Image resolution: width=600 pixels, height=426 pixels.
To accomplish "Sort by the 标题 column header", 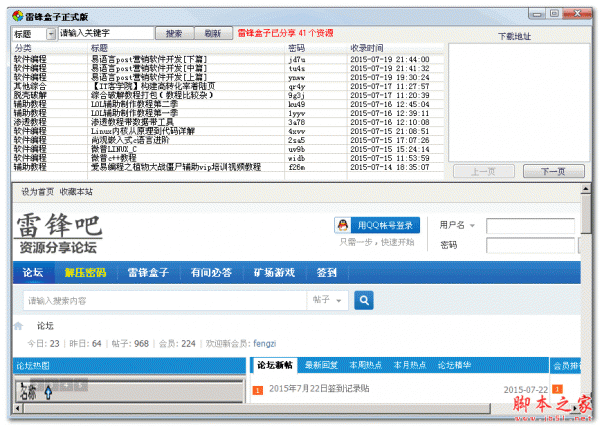I will click(x=99, y=48).
